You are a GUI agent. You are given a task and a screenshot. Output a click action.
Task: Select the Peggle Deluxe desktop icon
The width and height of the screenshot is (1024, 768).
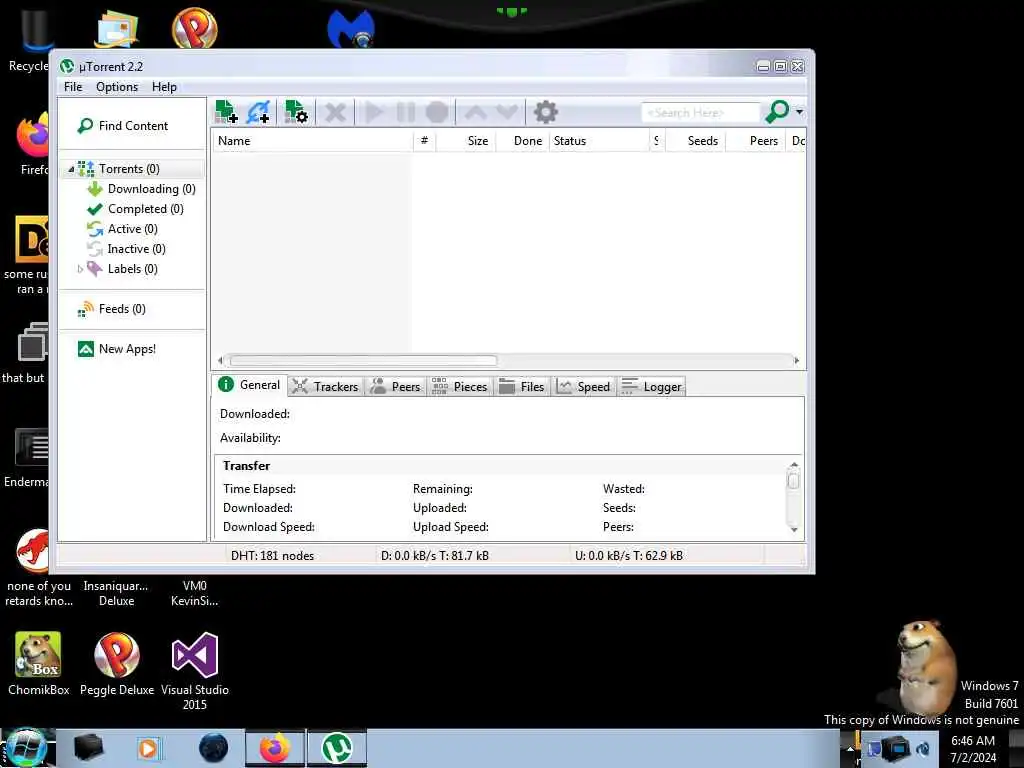pos(117,664)
